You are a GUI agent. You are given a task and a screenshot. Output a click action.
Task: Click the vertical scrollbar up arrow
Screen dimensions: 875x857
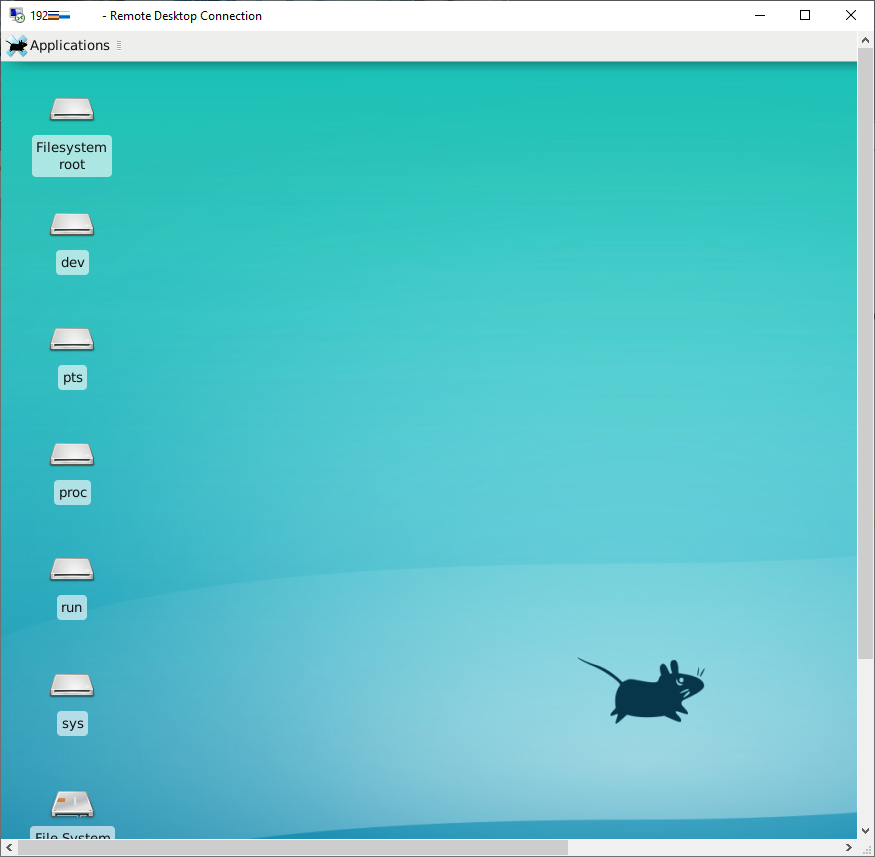click(x=866, y=39)
